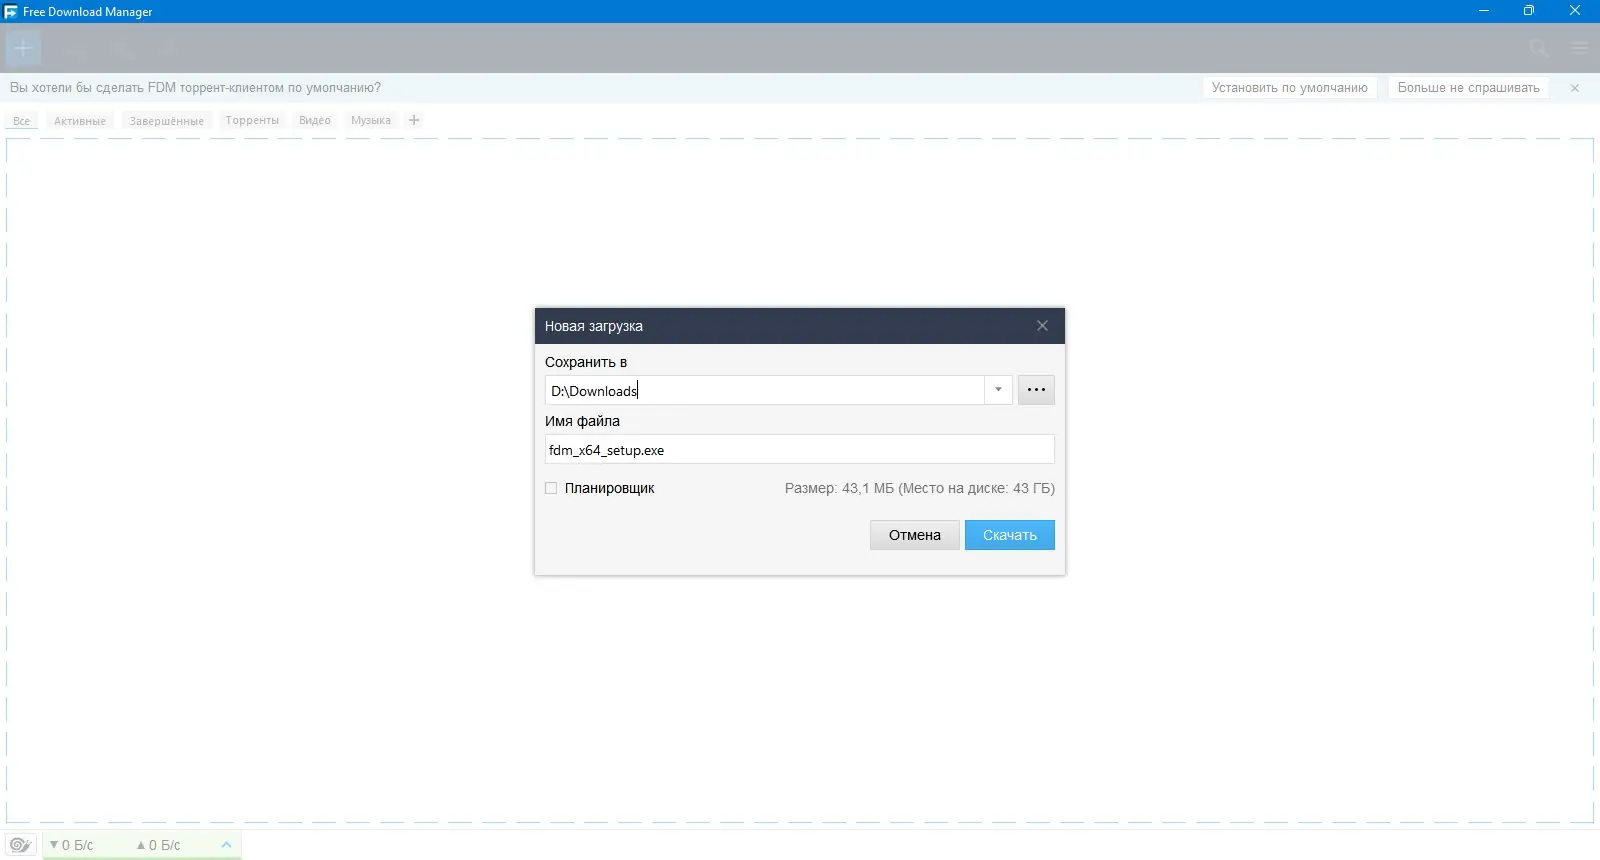
Task: Click the Сохранить в path field
Action: click(765, 390)
